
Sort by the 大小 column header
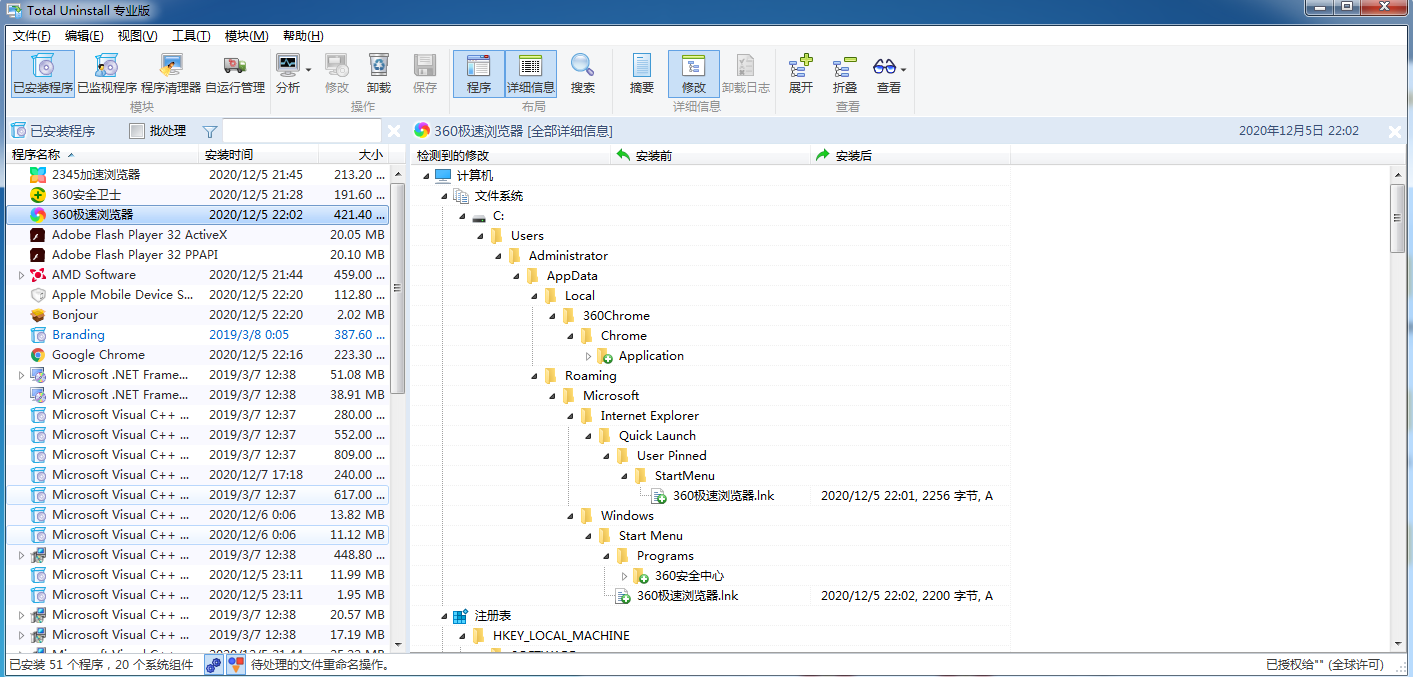(354, 155)
